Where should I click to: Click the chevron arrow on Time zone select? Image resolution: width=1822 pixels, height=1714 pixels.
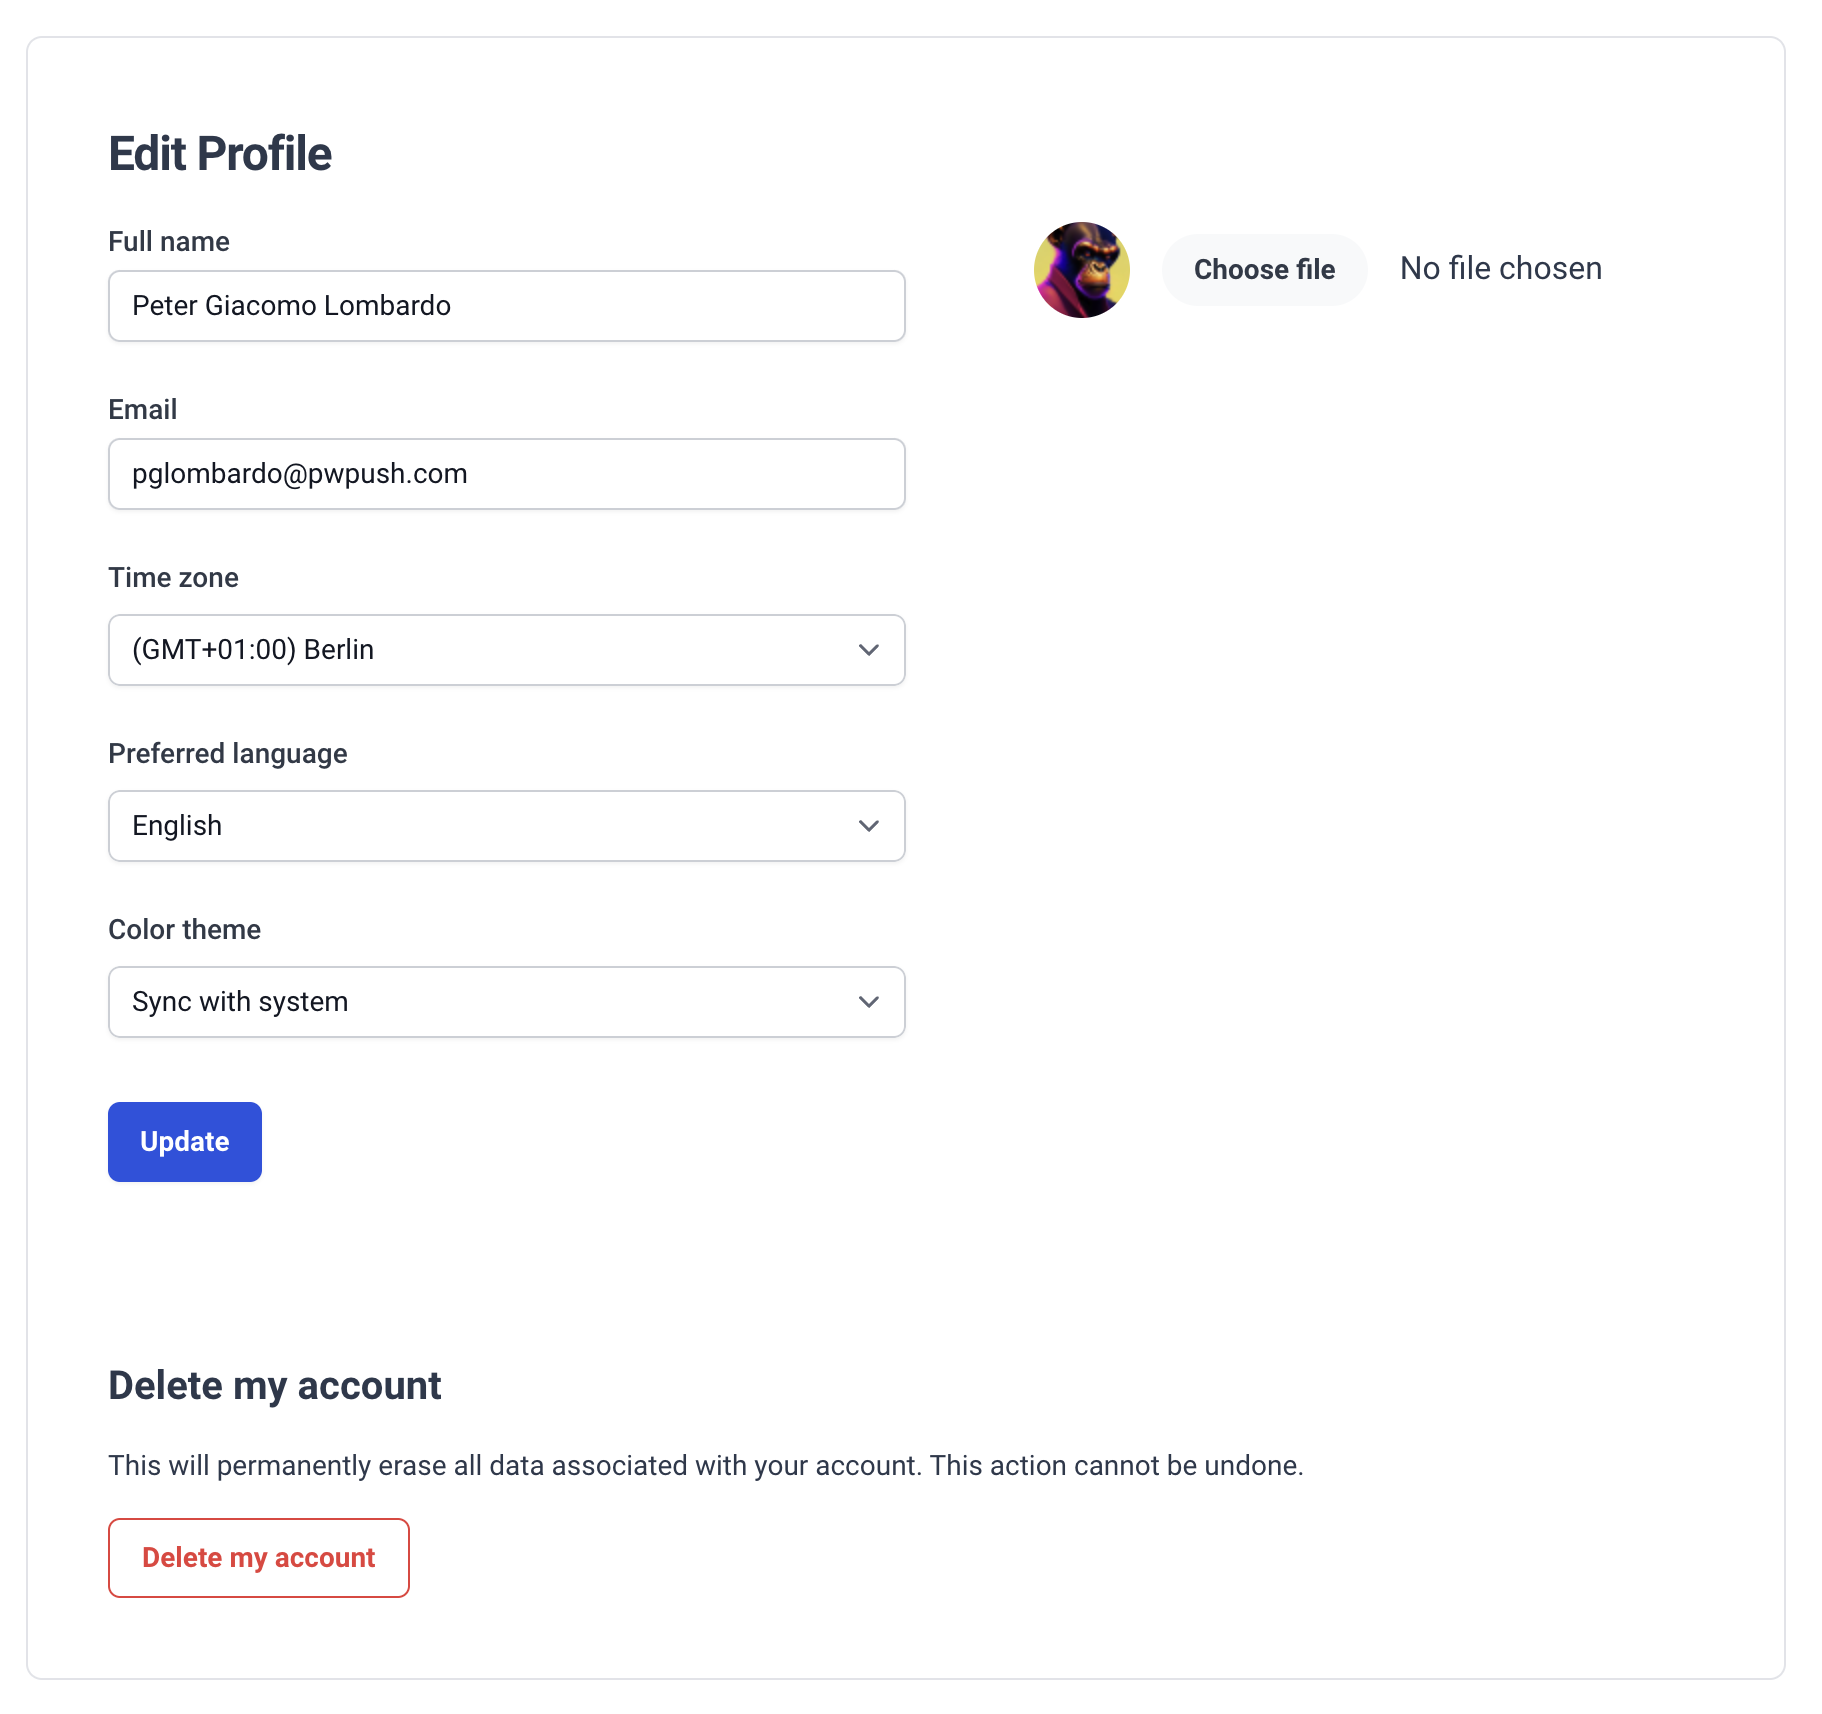pos(868,650)
